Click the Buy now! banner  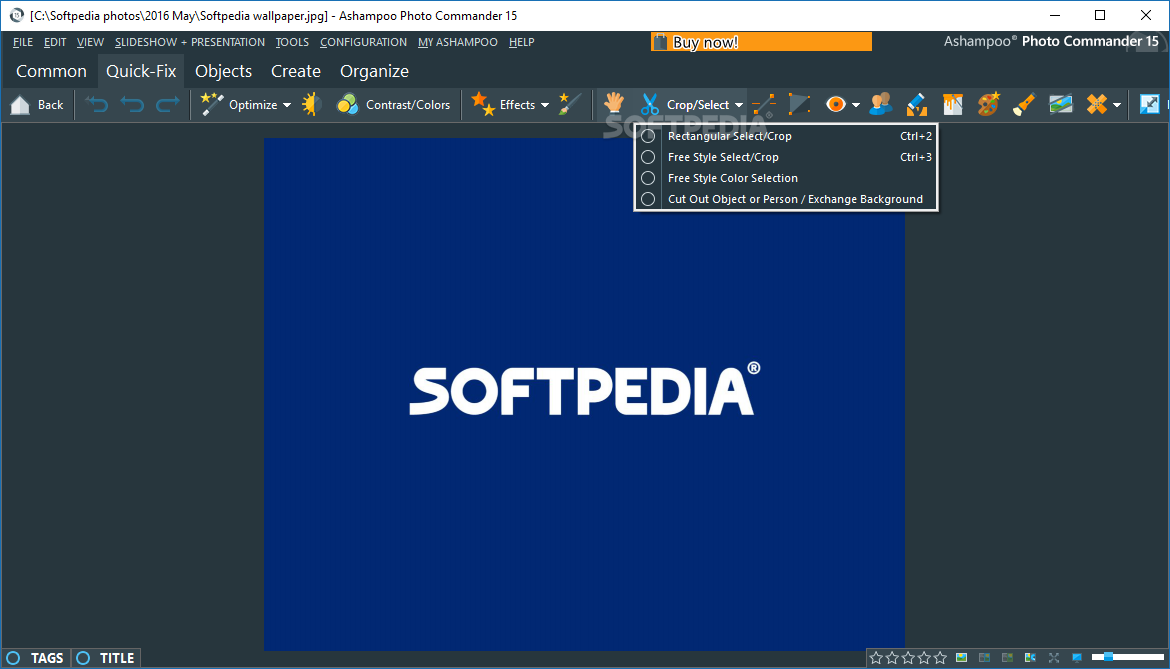click(761, 43)
